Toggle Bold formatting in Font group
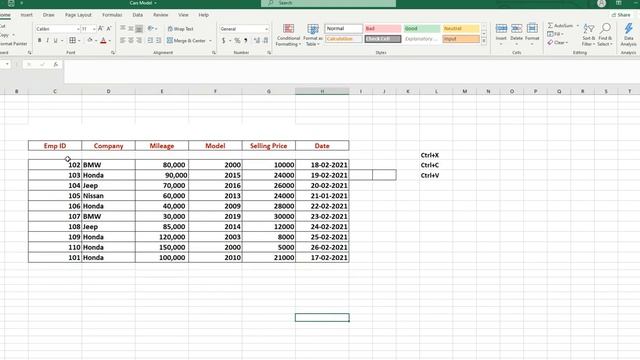Viewport: 640px width, 360px height. coord(40,40)
